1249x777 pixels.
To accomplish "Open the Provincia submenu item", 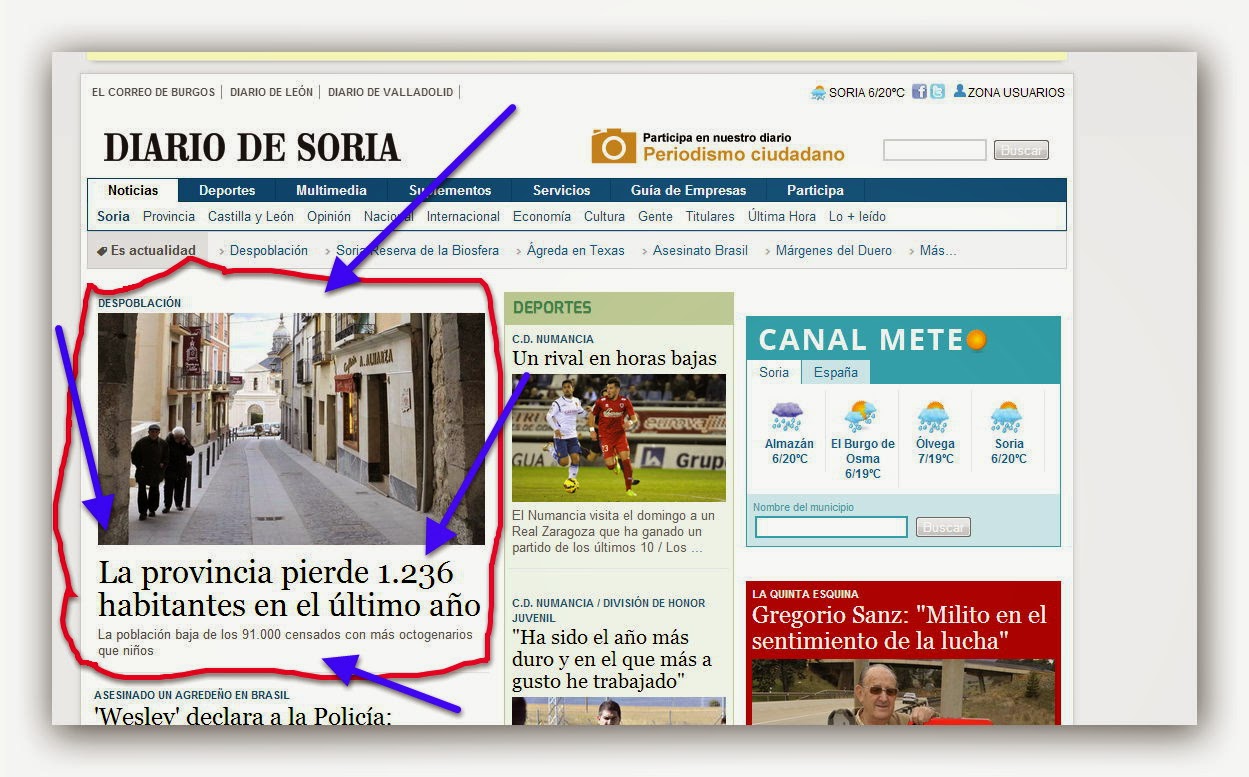I will [x=169, y=216].
